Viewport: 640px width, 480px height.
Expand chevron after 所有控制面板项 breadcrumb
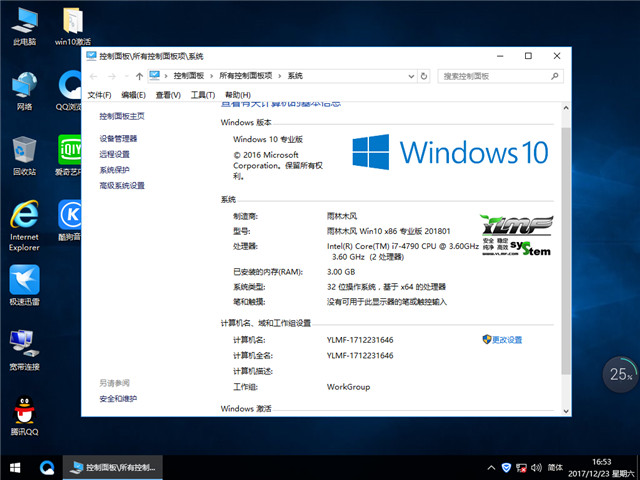pos(280,76)
